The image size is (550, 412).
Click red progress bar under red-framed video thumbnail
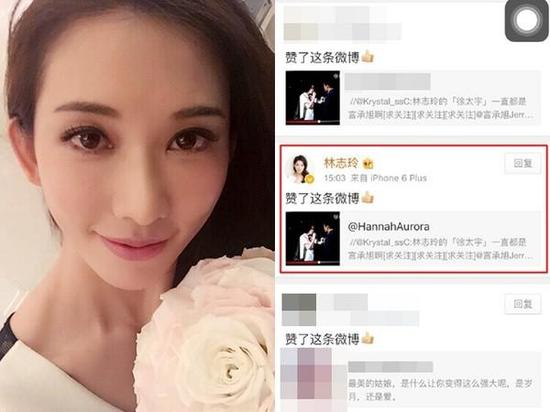(x=313, y=262)
